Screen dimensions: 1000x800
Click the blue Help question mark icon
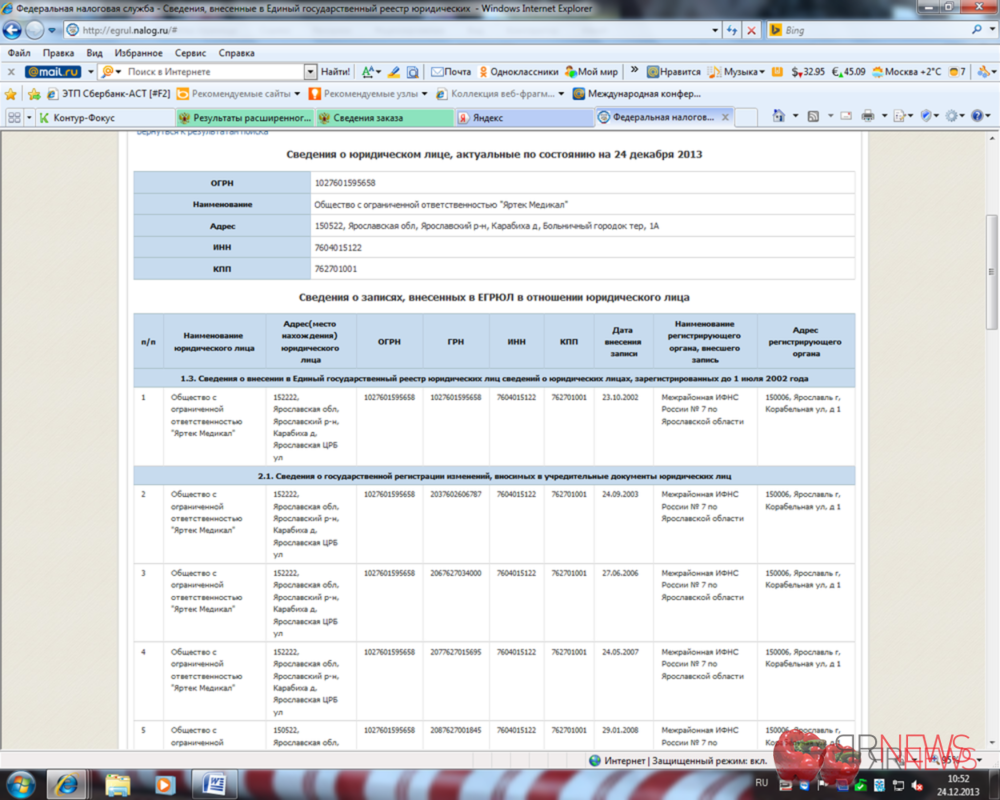click(x=977, y=116)
